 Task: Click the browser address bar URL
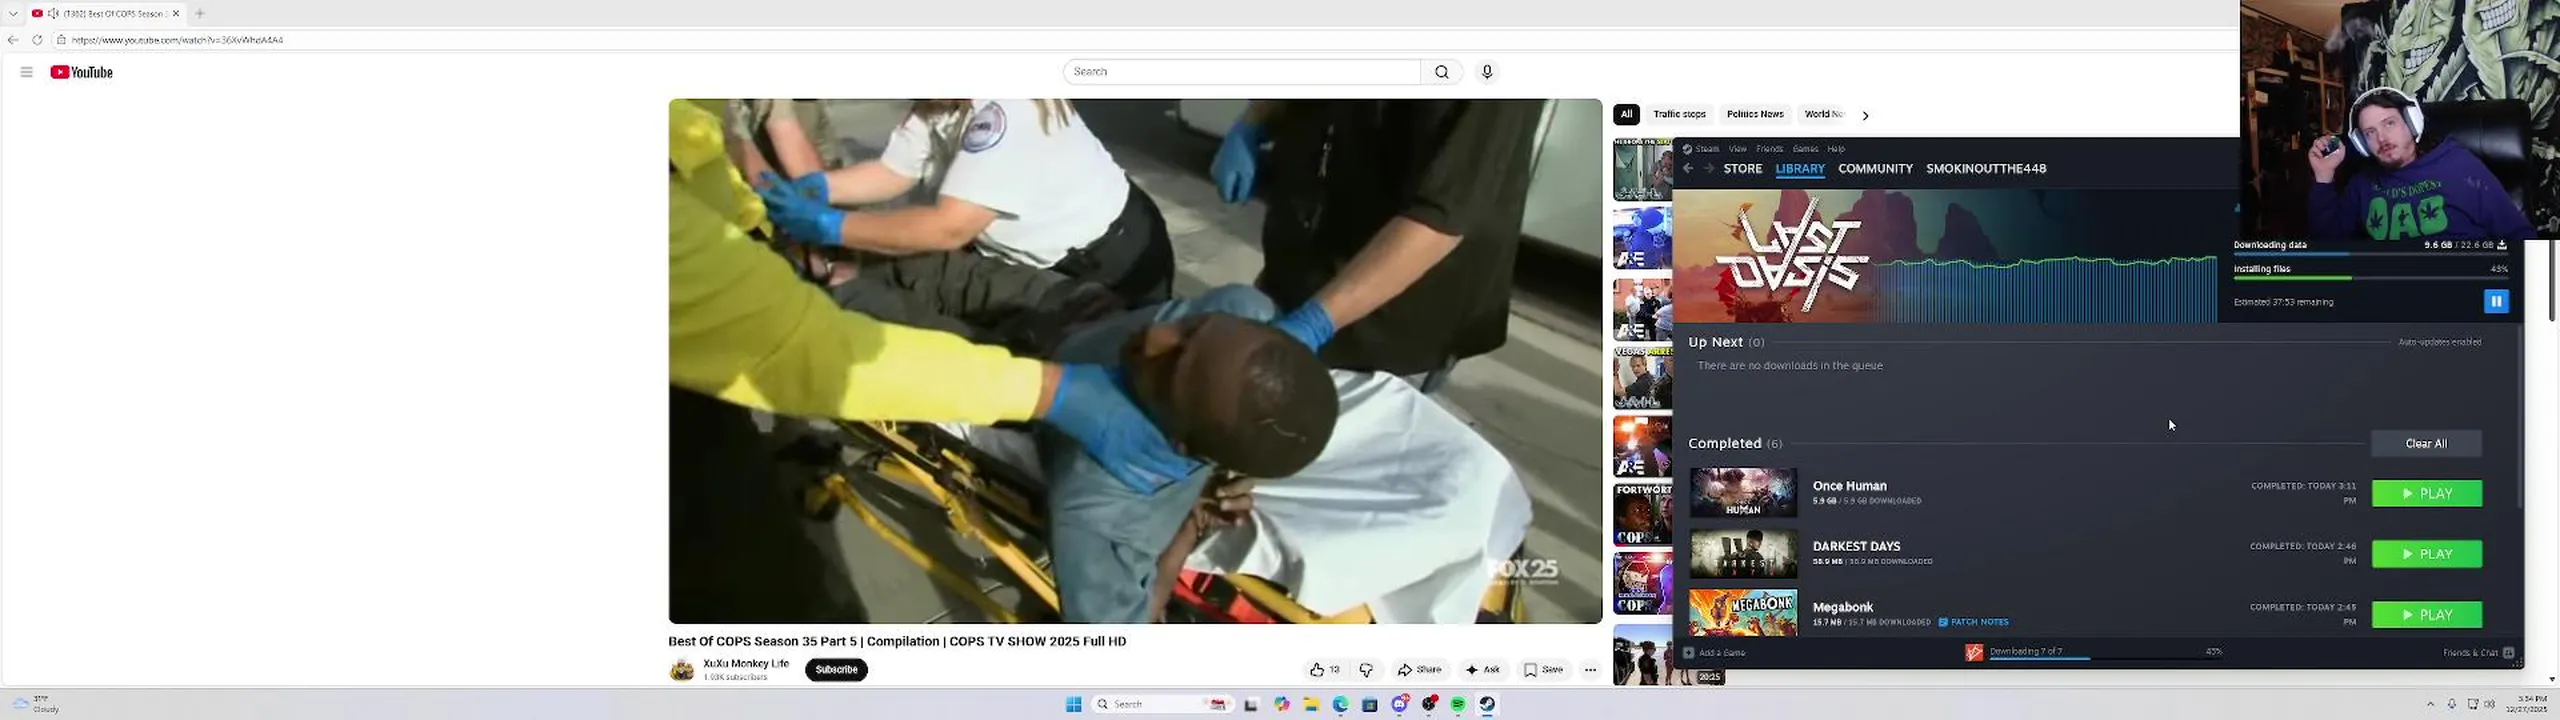pyautogui.click(x=177, y=40)
